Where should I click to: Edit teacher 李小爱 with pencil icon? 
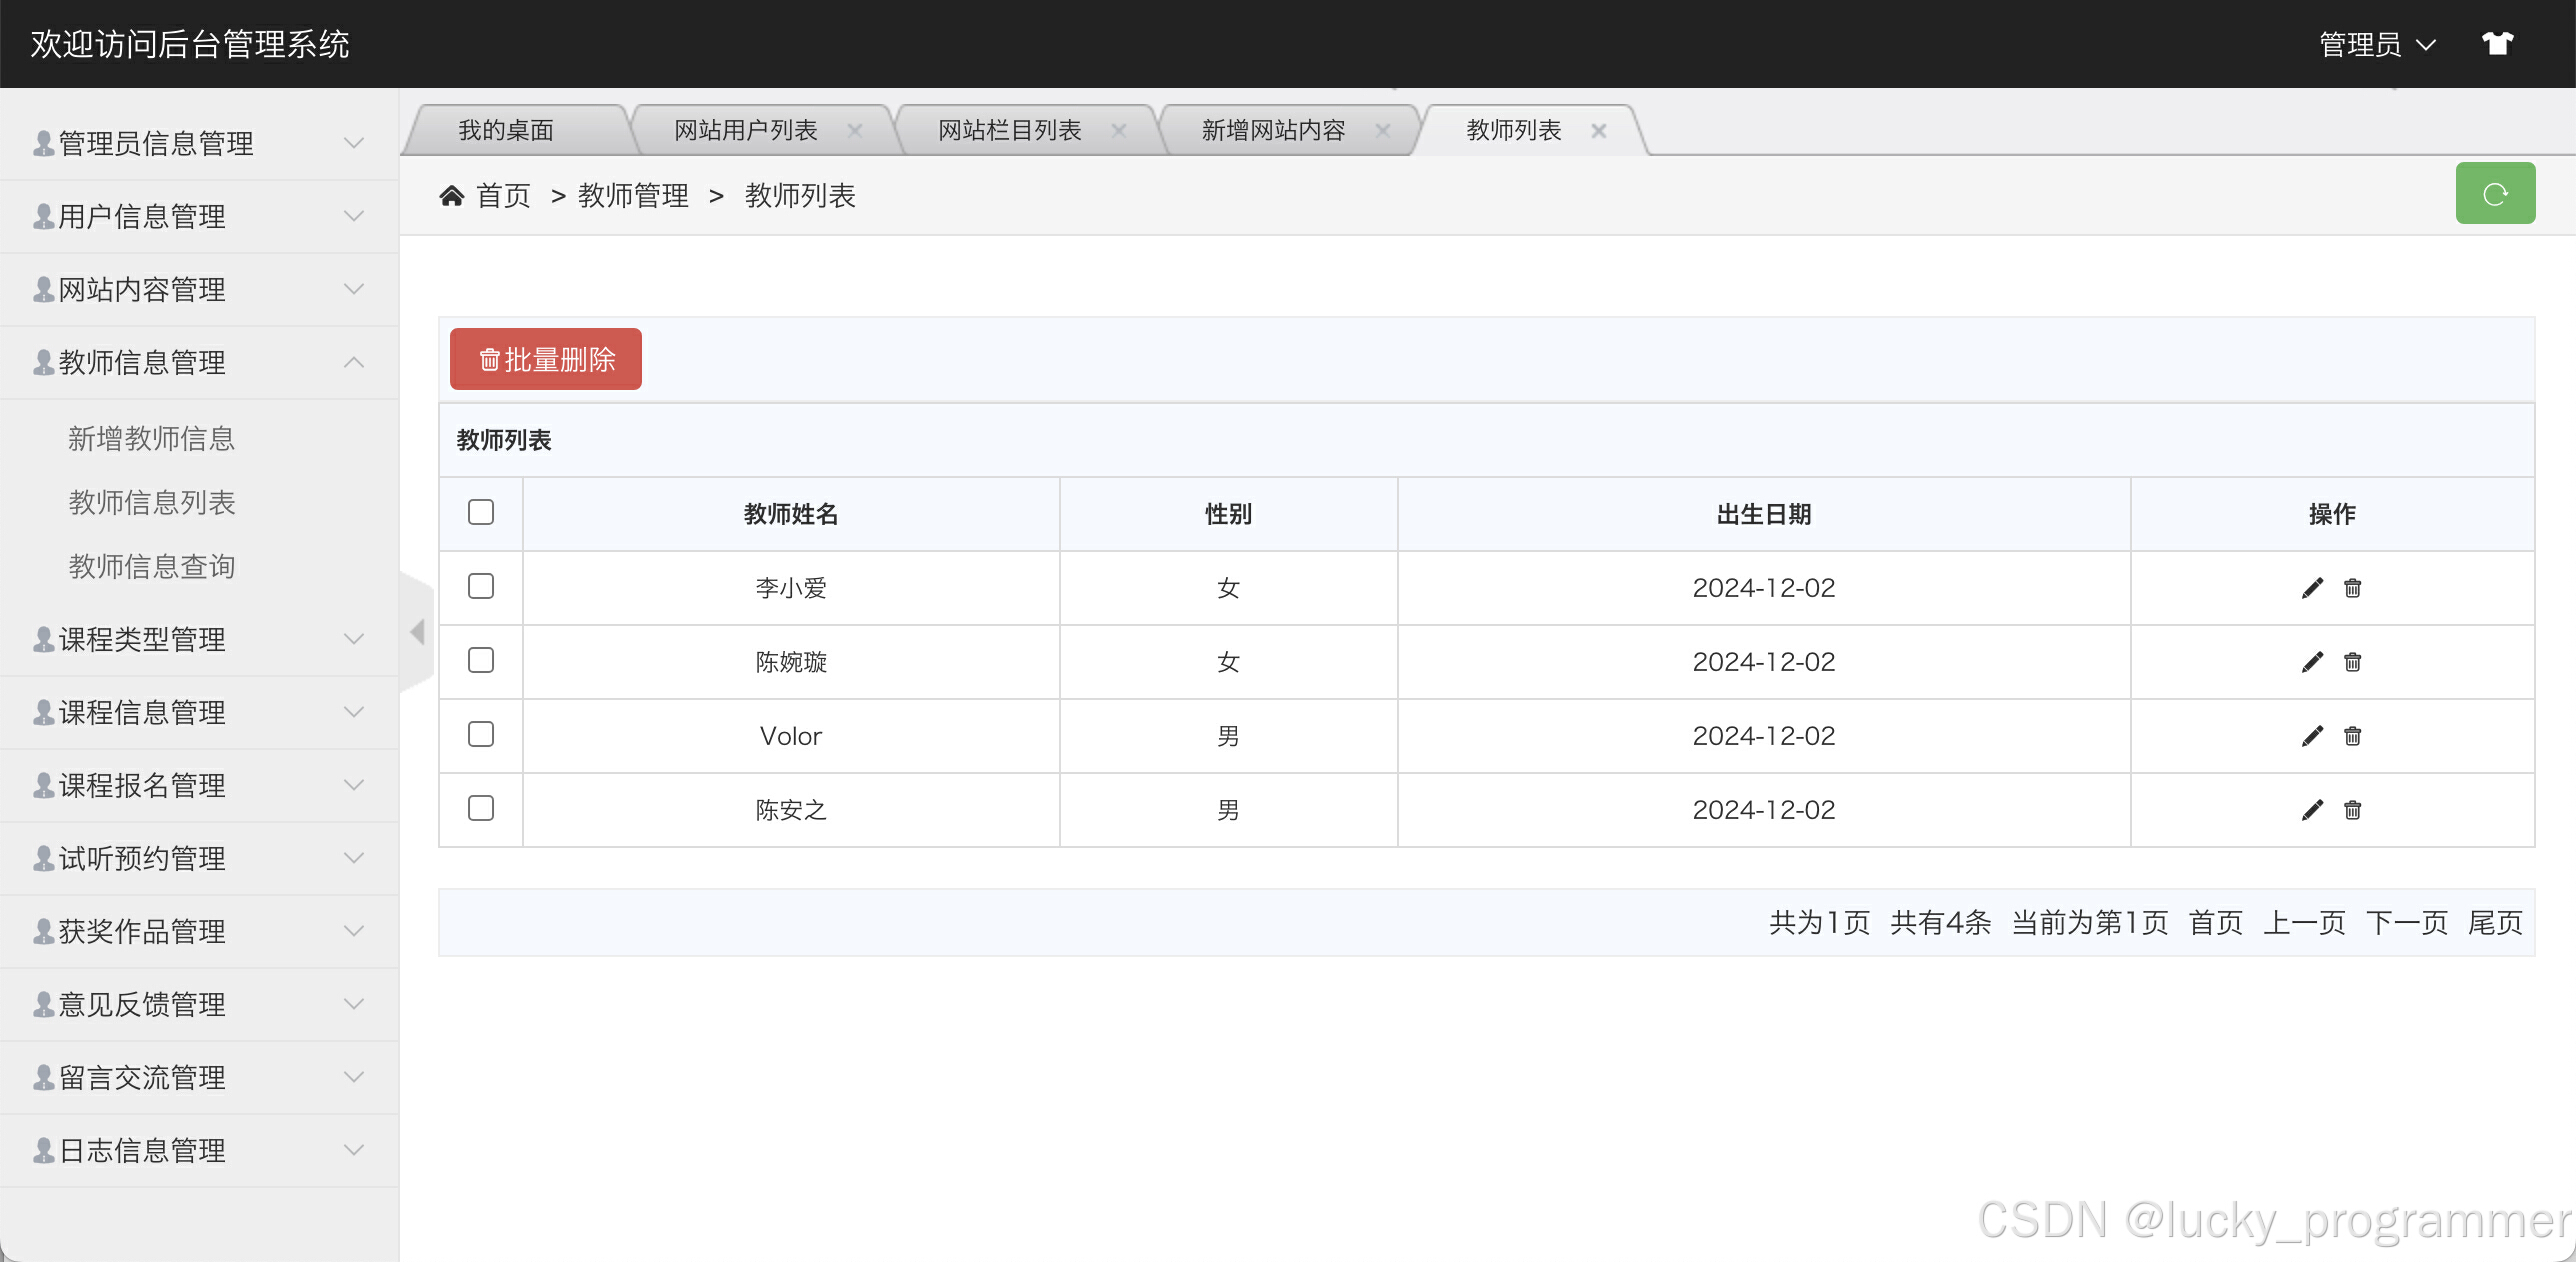[2312, 588]
